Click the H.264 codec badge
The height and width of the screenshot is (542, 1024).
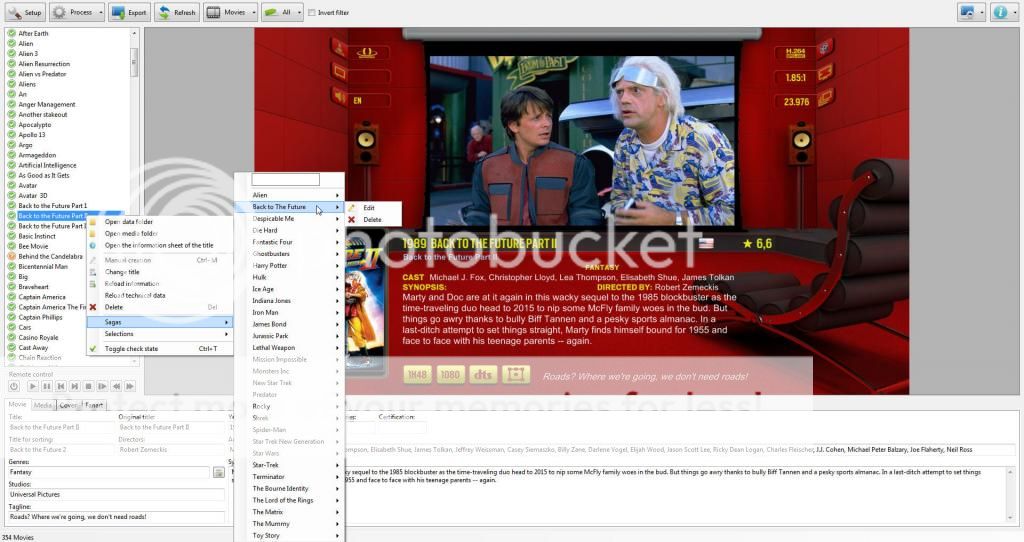pos(795,53)
